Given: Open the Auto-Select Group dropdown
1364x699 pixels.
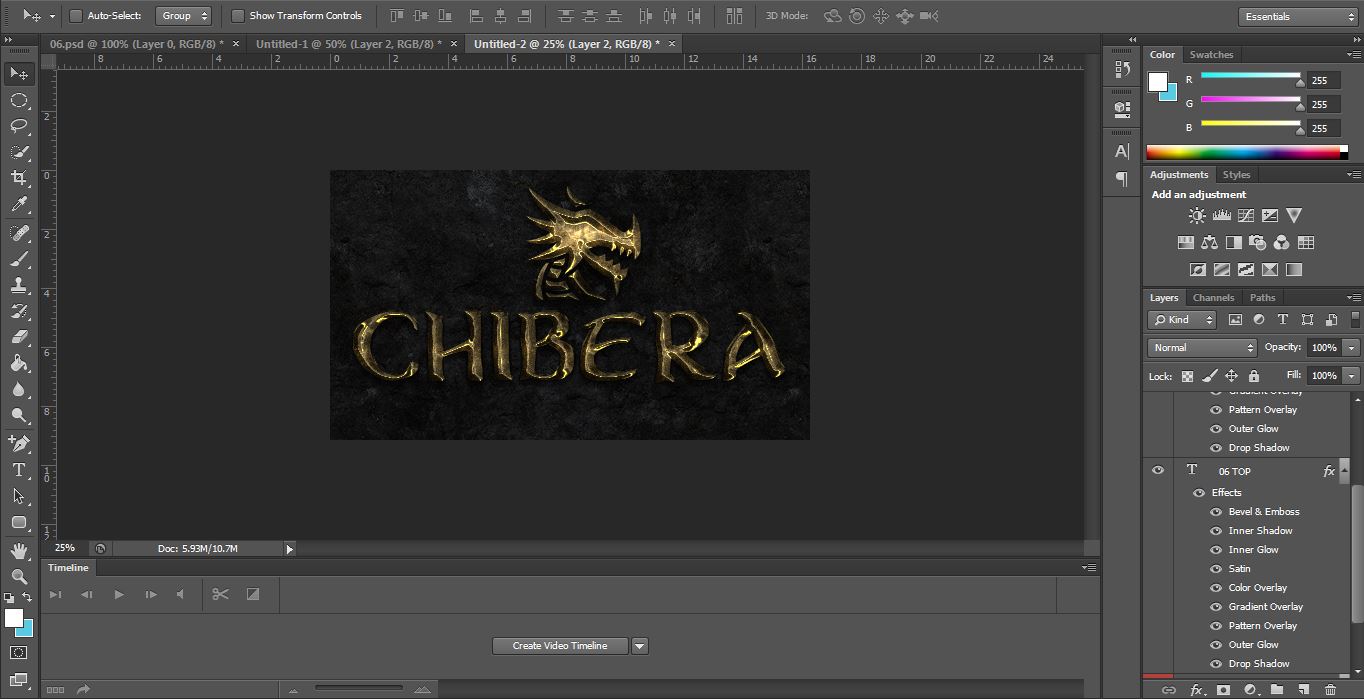Looking at the screenshot, I should coord(185,16).
